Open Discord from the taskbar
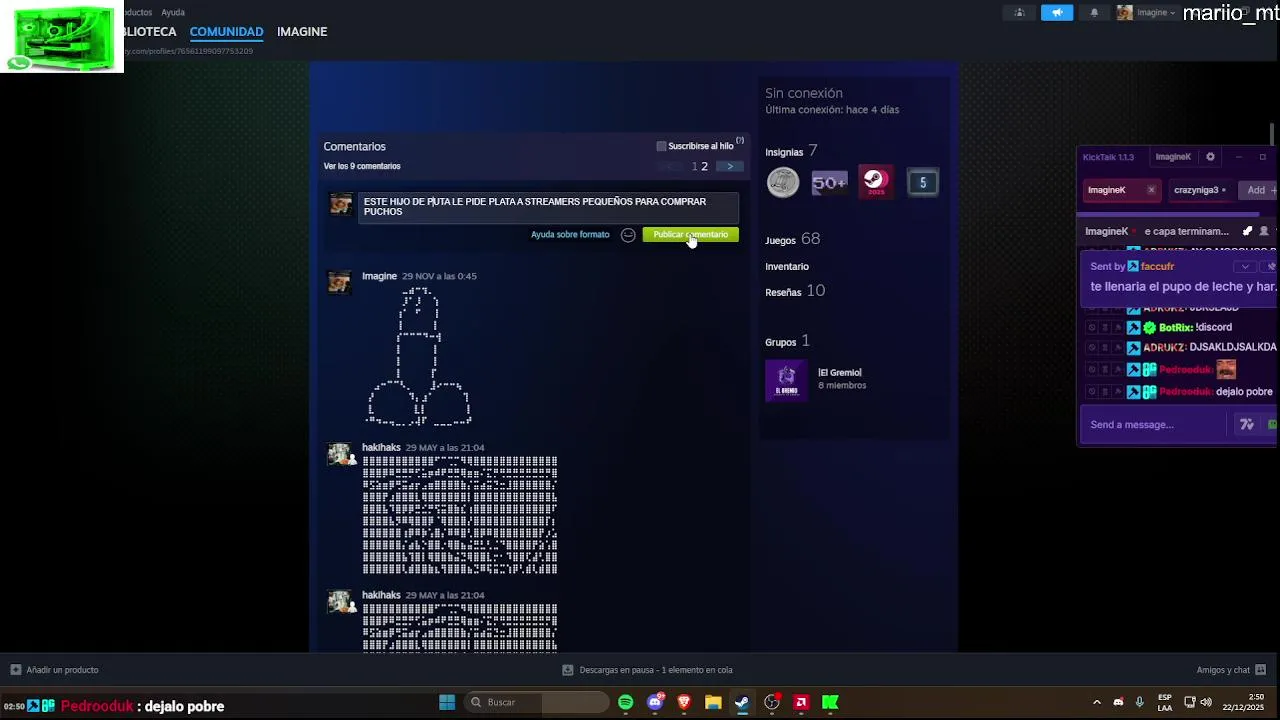 (x=655, y=702)
